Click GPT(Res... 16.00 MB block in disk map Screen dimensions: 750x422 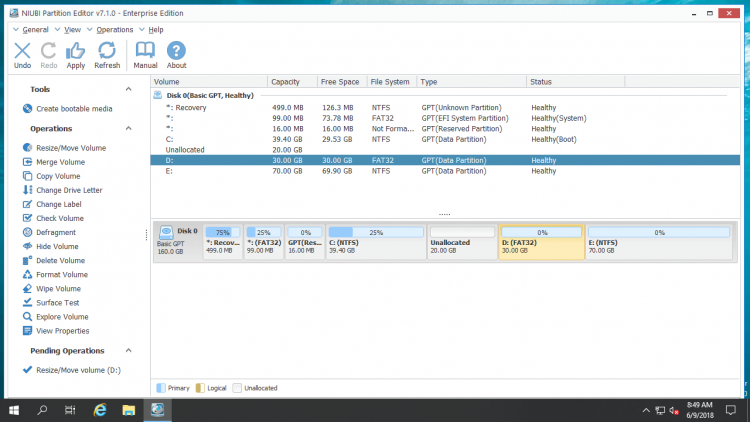305,242
